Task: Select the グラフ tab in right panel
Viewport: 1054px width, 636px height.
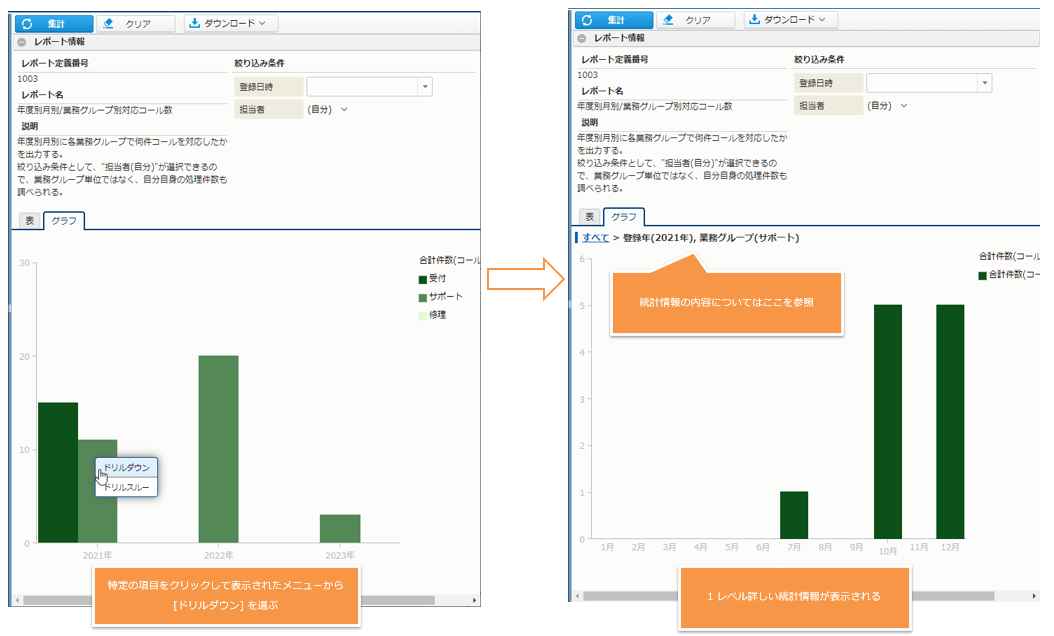Action: pos(623,217)
